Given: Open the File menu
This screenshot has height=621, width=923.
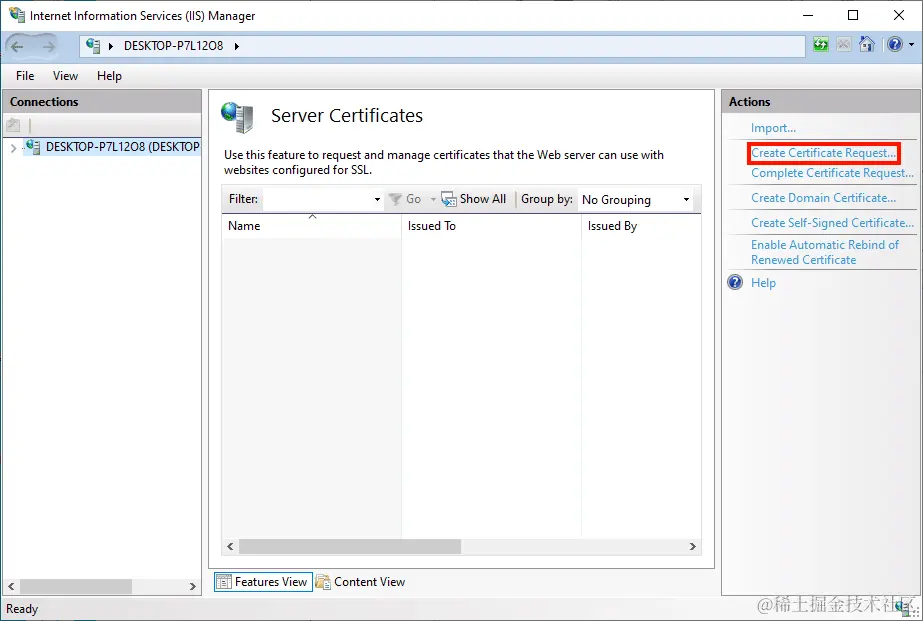Looking at the screenshot, I should pyautogui.click(x=25, y=76).
